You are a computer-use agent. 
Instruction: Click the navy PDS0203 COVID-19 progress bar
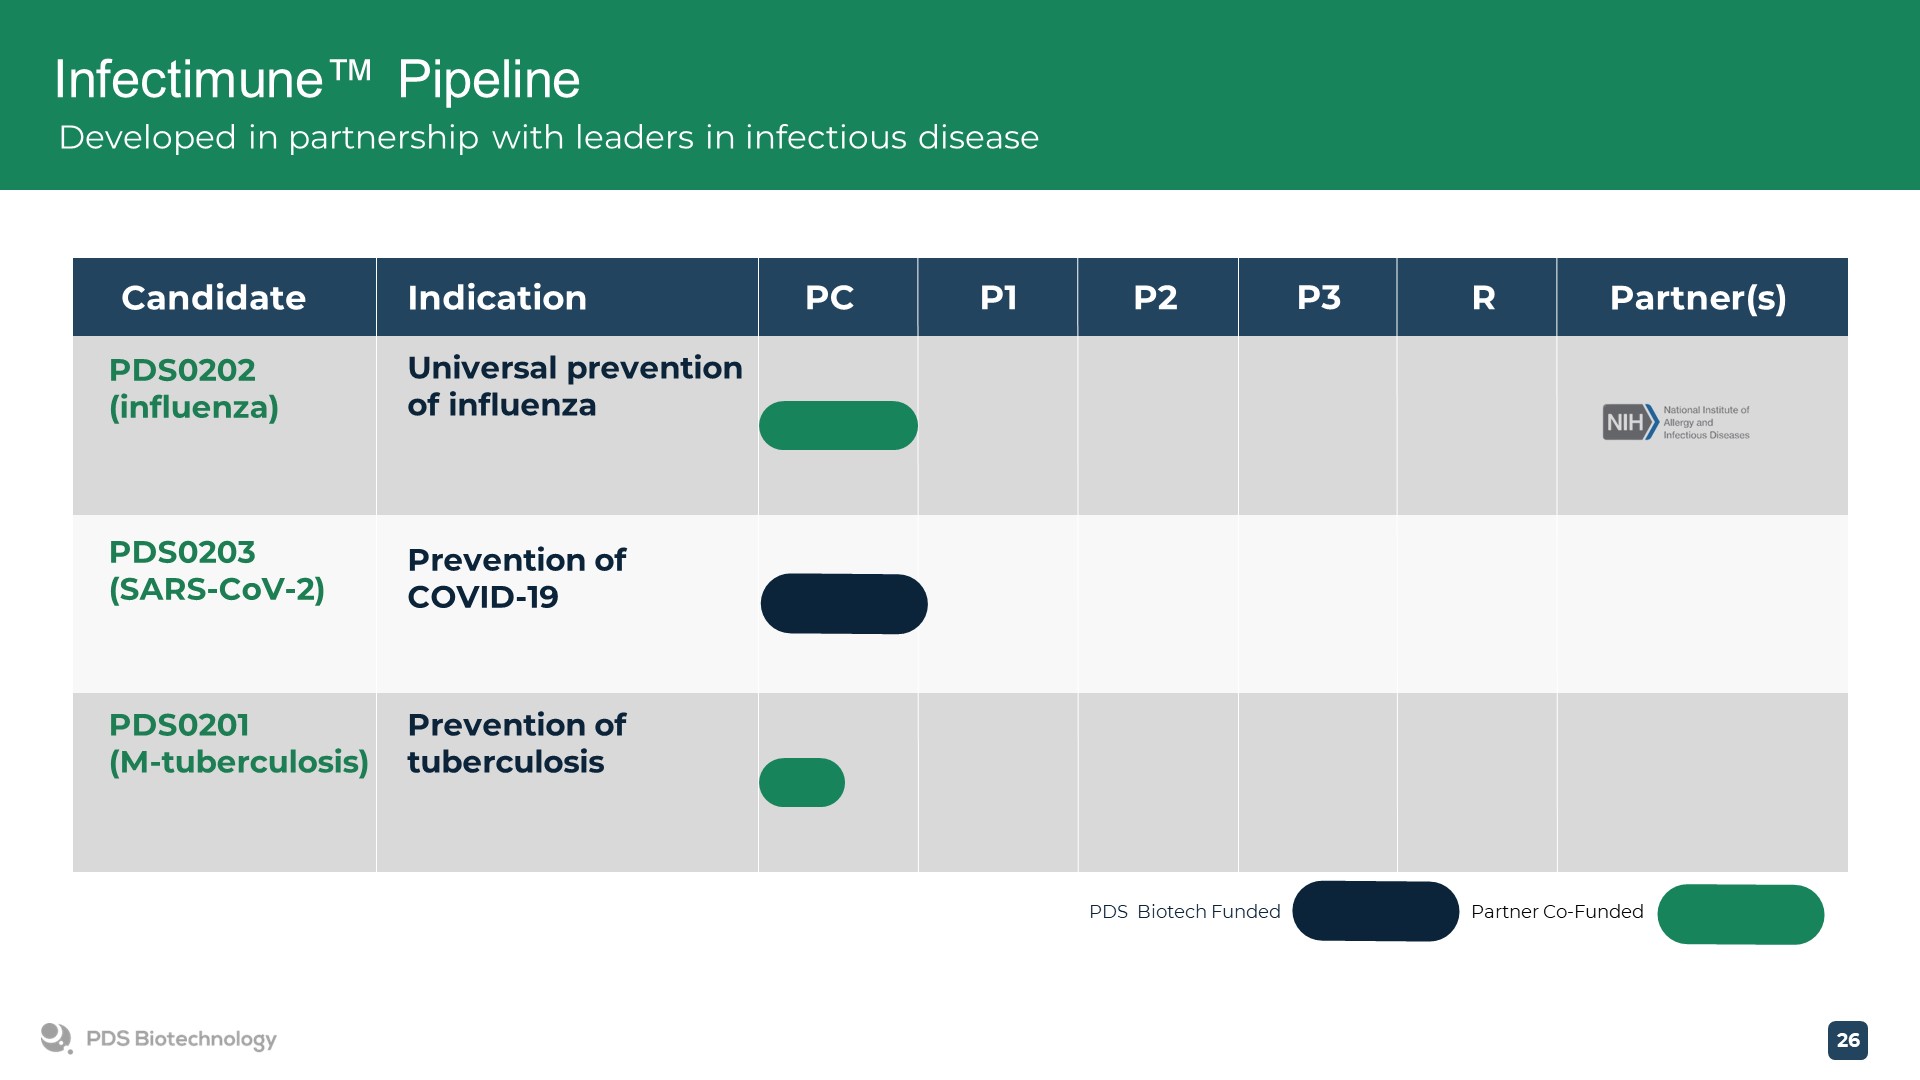(x=844, y=604)
